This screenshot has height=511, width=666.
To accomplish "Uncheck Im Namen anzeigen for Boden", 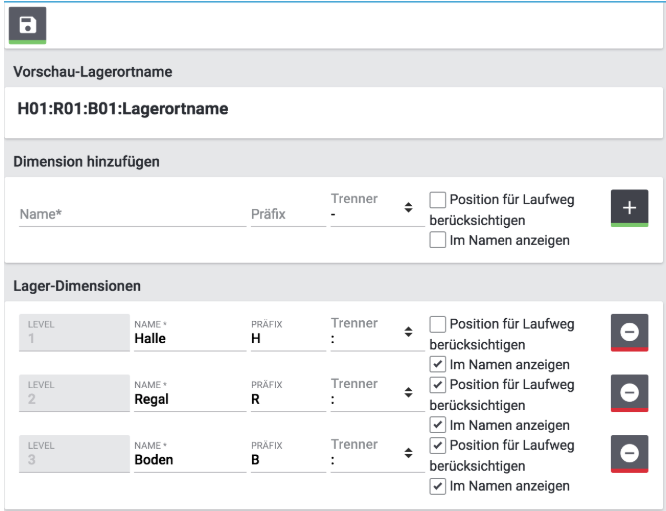I will click(437, 486).
